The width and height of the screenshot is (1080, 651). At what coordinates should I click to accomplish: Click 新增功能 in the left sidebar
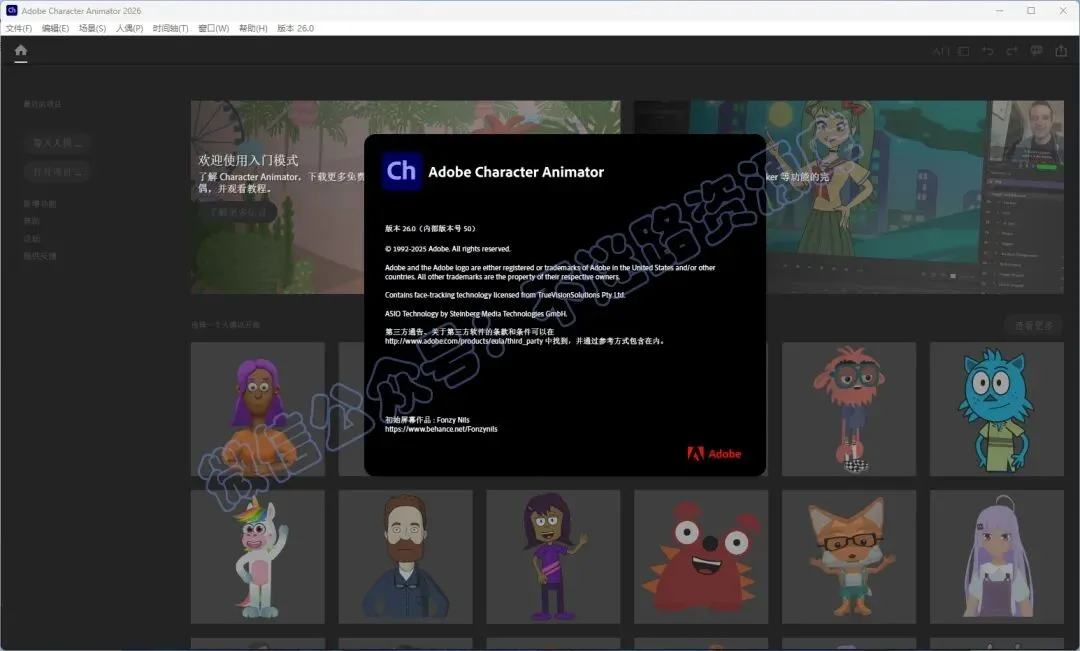(x=40, y=204)
